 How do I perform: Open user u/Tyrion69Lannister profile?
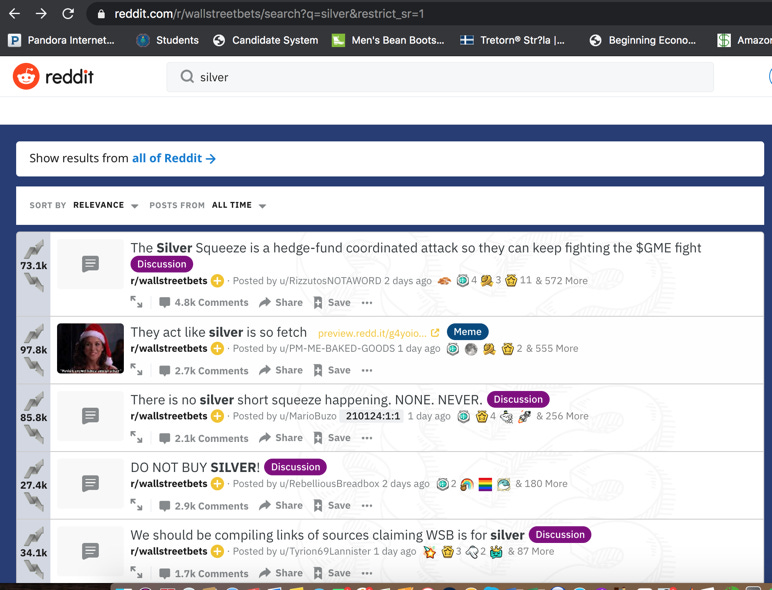point(325,551)
